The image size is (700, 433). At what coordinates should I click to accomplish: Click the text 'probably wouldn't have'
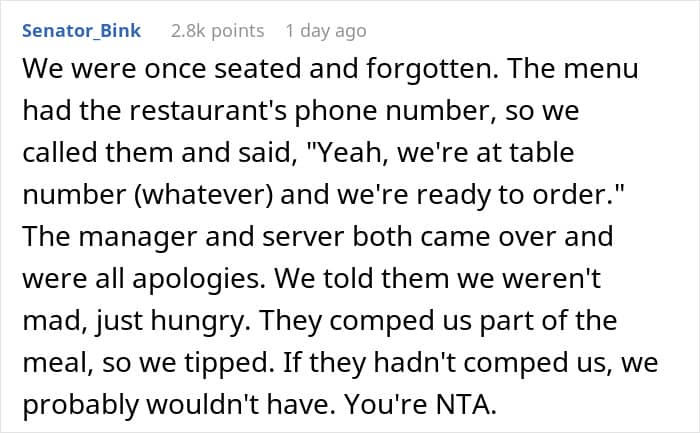point(179,404)
